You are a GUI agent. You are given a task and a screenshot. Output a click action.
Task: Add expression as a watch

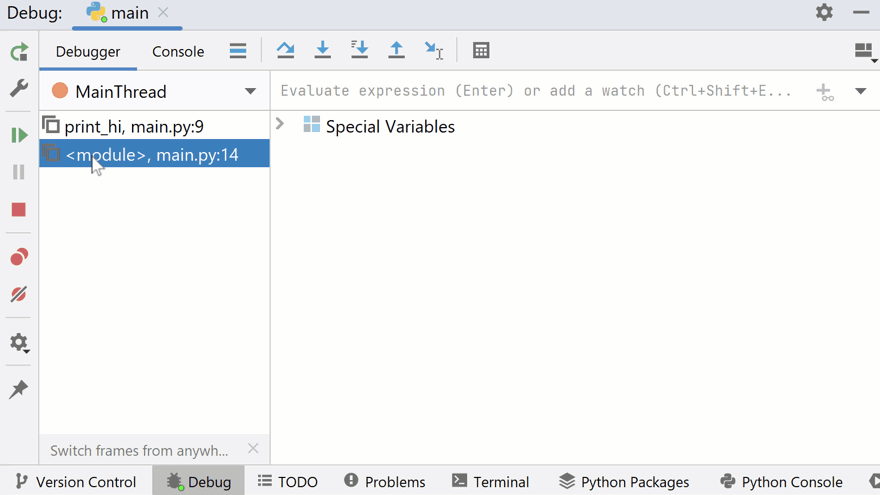tap(824, 92)
